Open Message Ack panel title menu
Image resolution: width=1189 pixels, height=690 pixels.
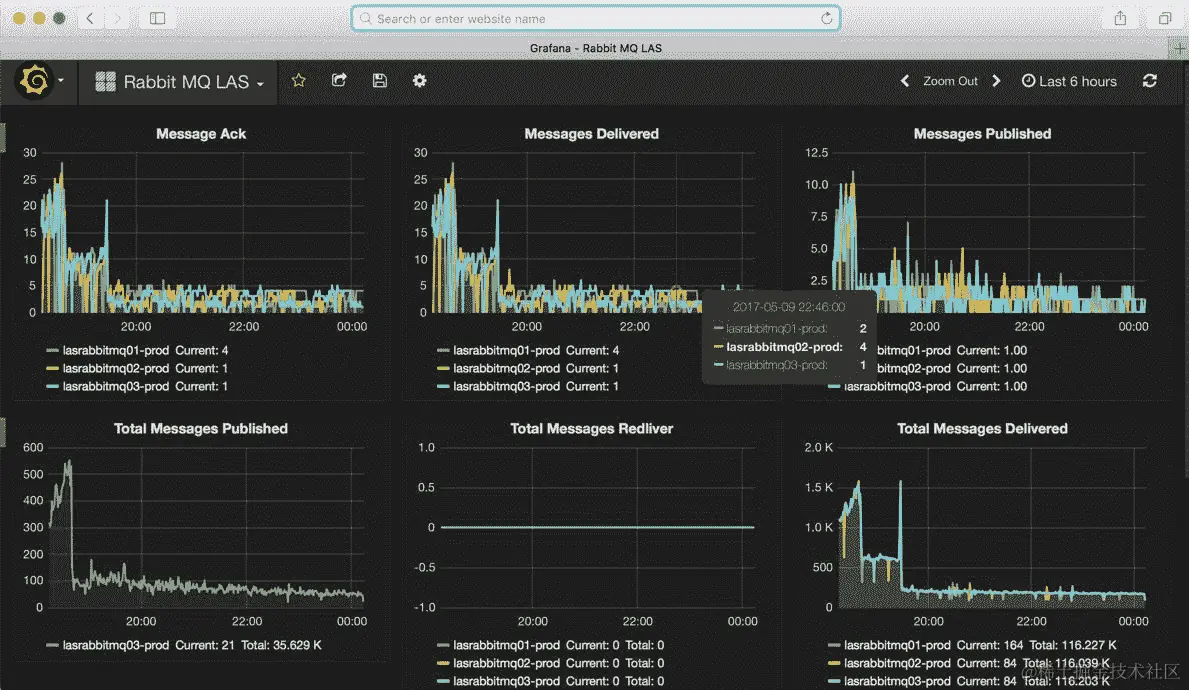[x=201, y=133]
